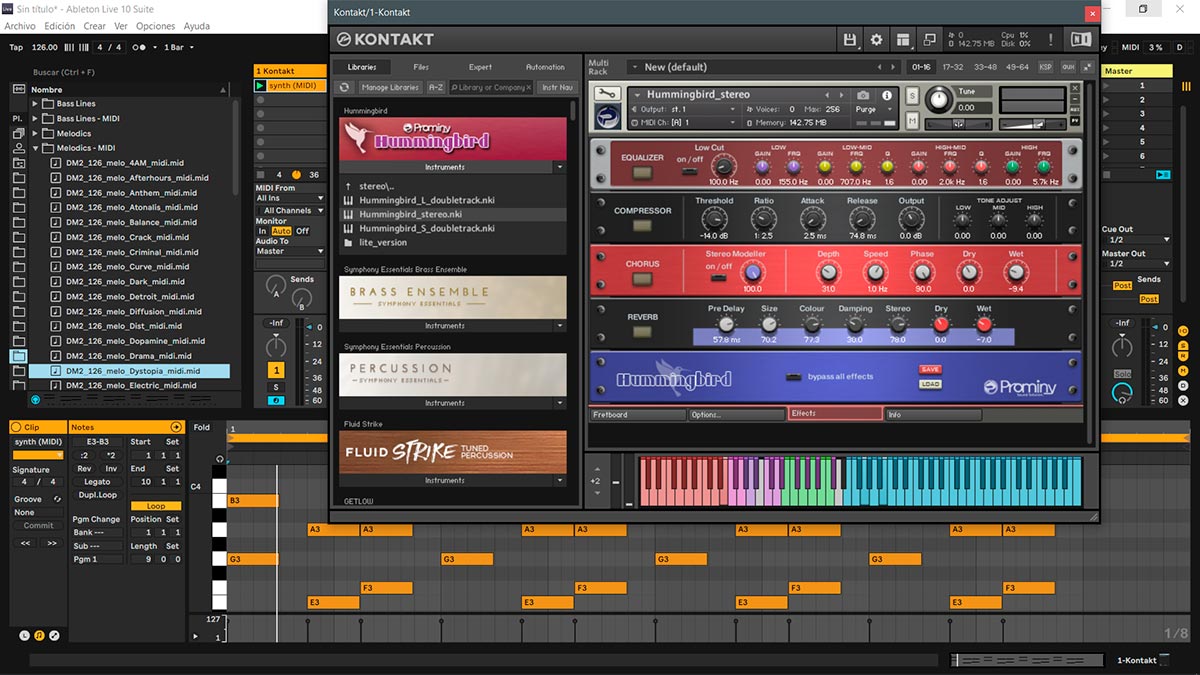Click the browser preview headphone icon
The image size is (1200, 675).
(36, 399)
